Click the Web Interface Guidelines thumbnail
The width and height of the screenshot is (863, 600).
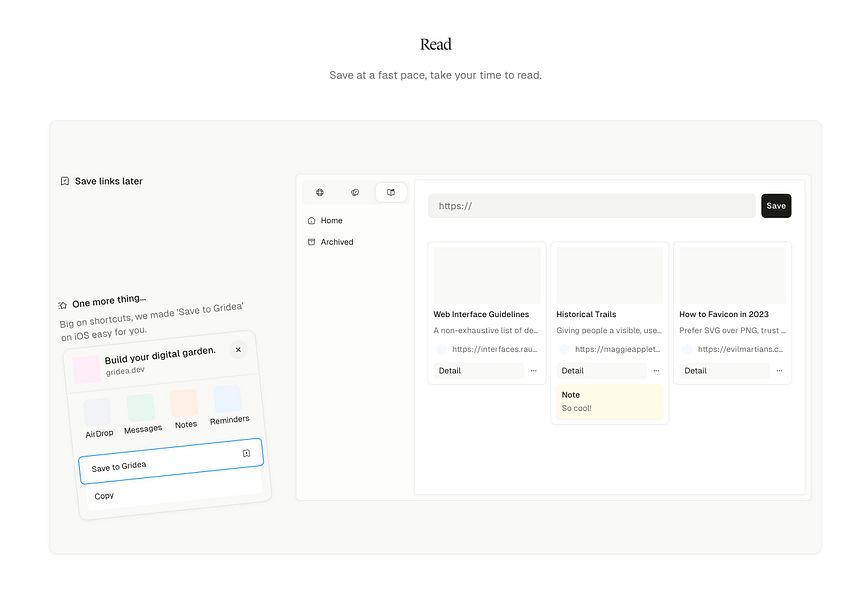[x=487, y=275]
